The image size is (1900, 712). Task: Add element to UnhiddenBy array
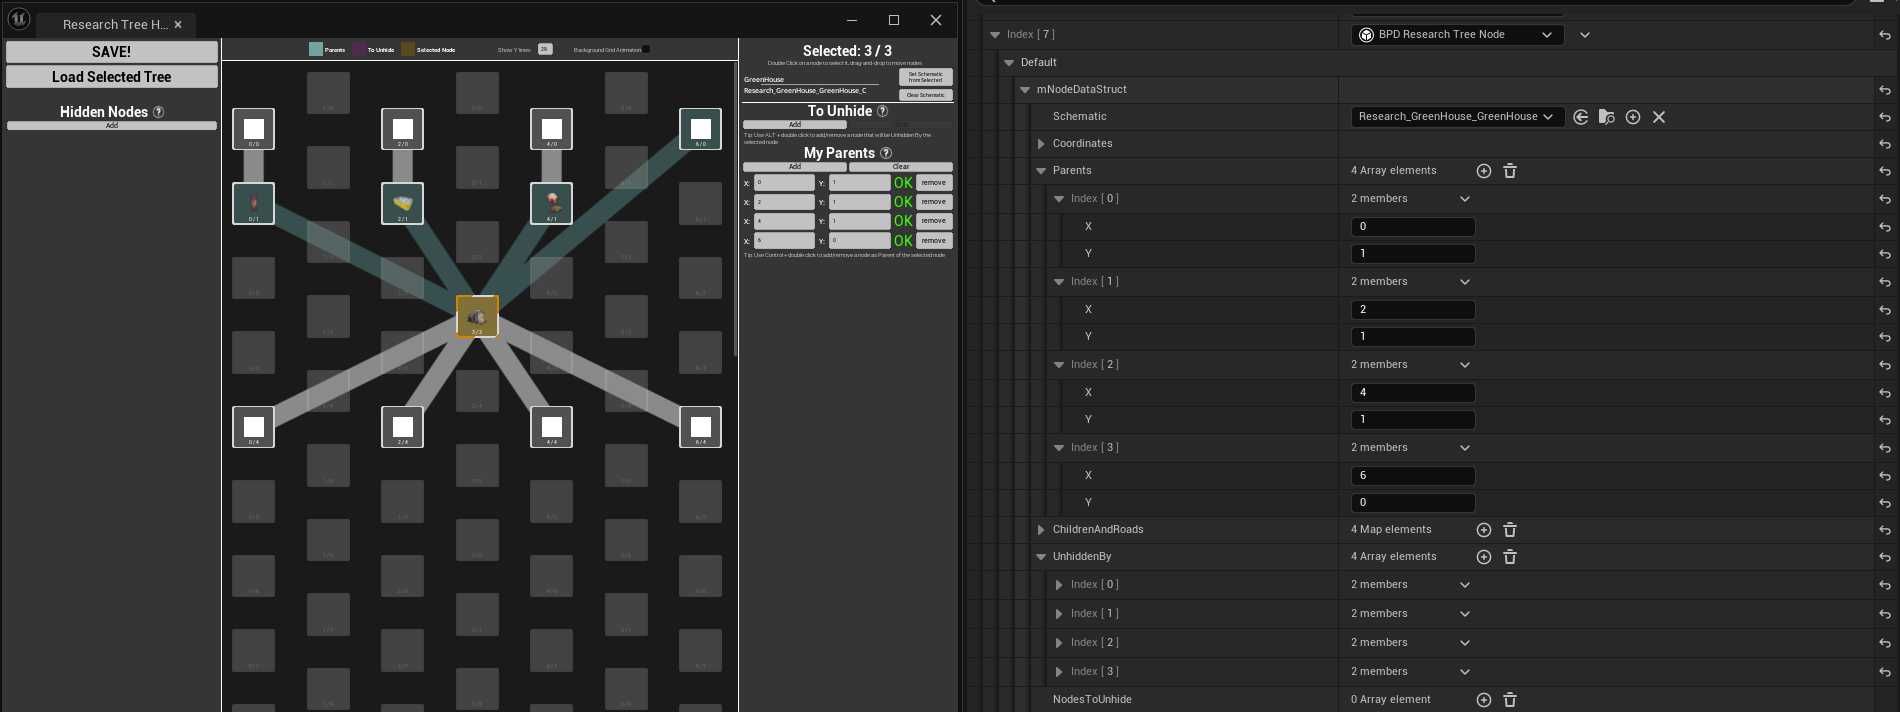pyautogui.click(x=1484, y=557)
